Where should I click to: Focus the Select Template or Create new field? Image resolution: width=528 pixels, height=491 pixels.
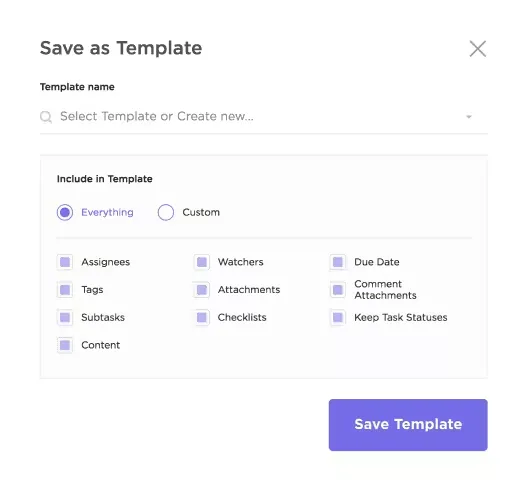click(x=264, y=117)
